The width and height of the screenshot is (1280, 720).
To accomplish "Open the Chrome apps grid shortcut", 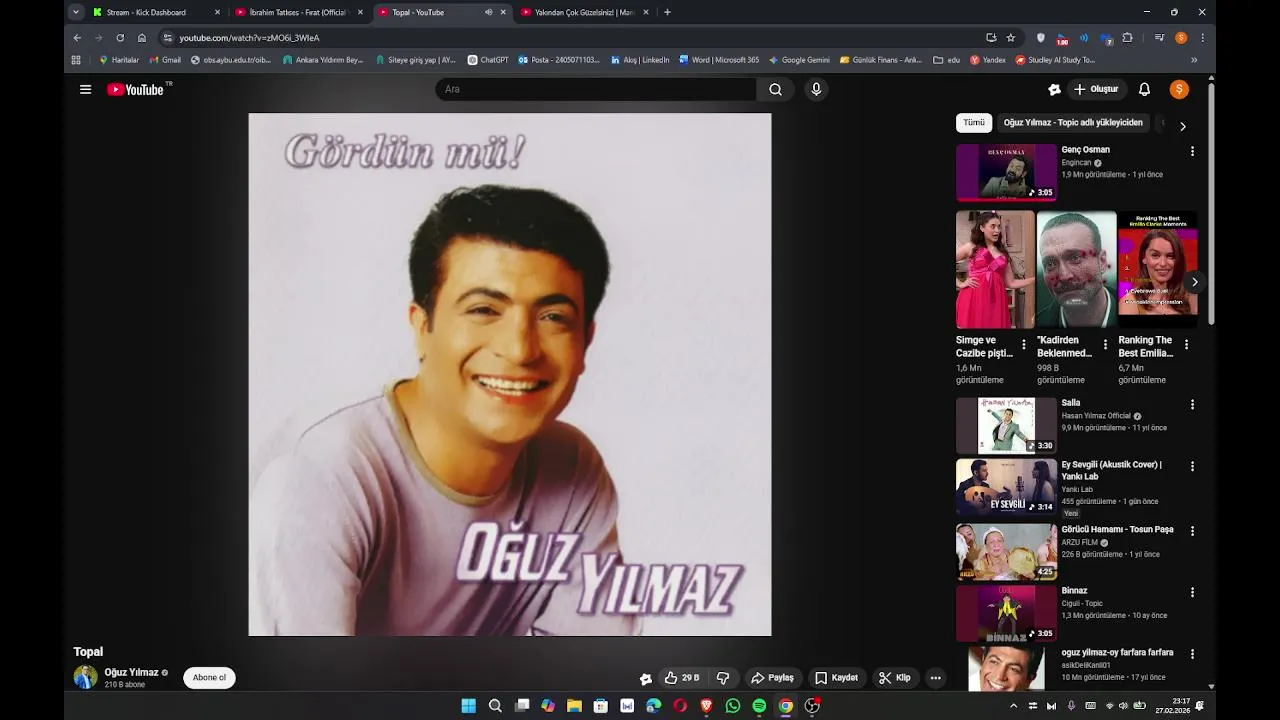I will (76, 60).
